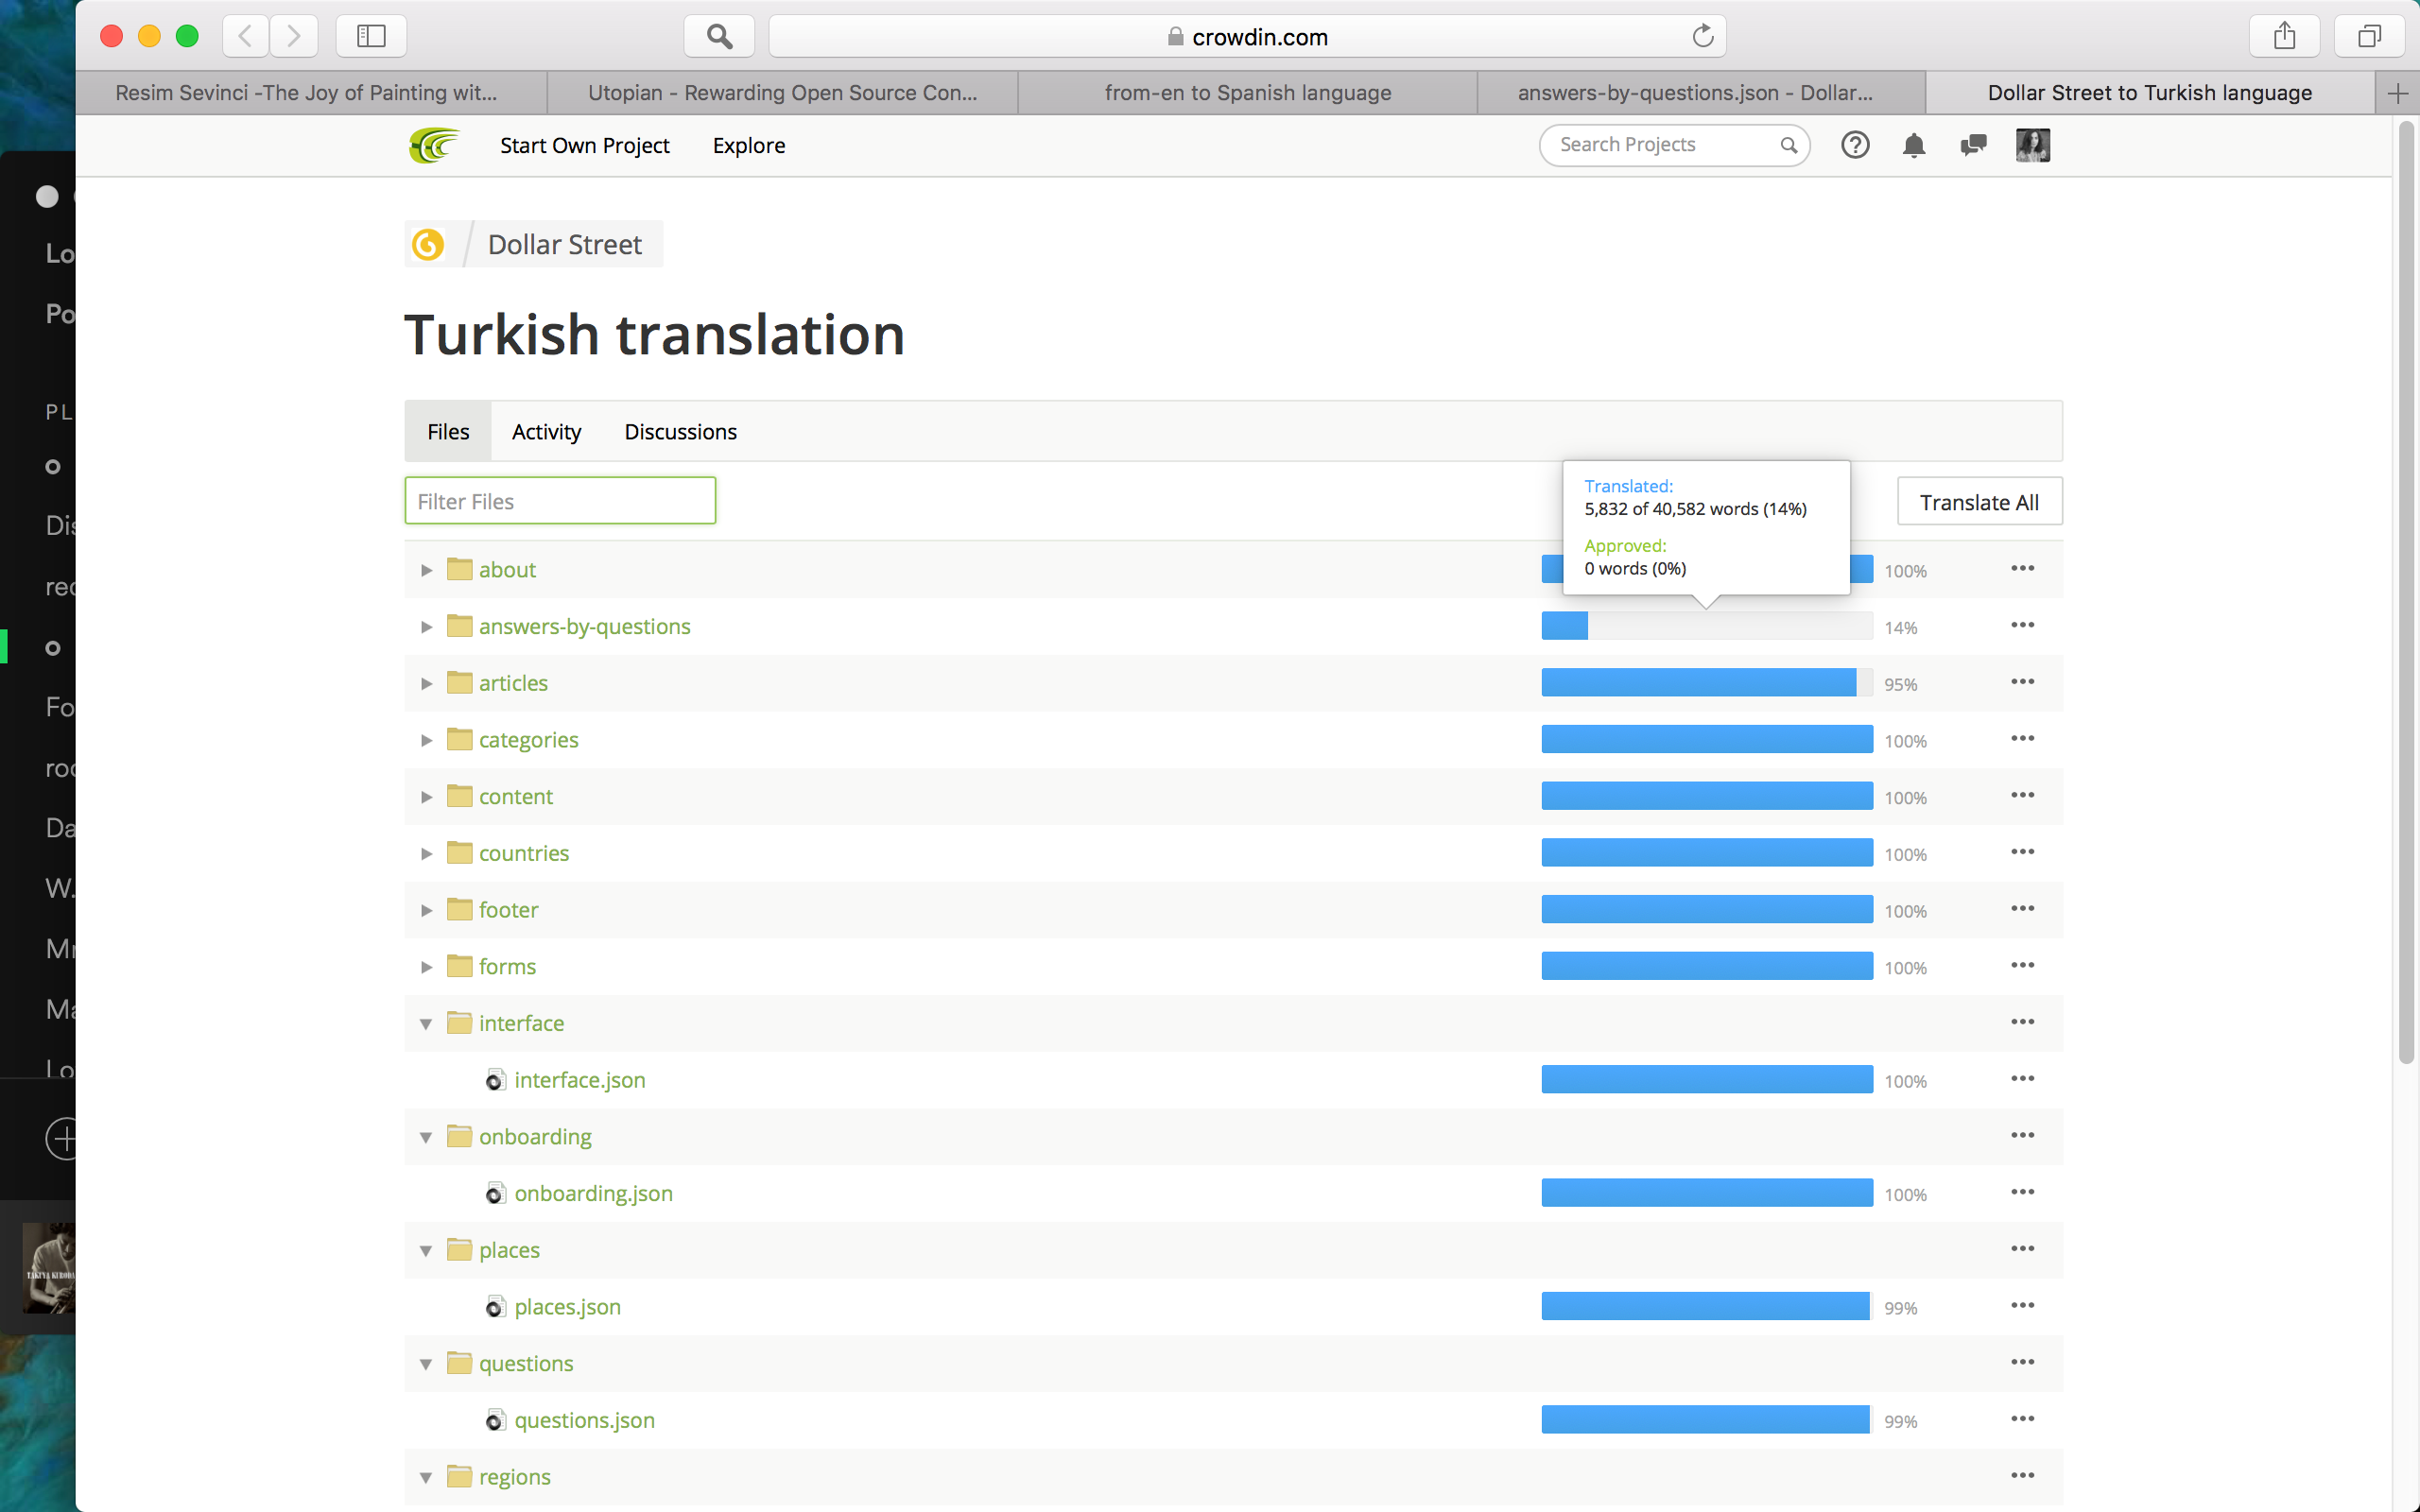The image size is (2420, 1512).
Task: Open more options for questions.json file
Action: pos(2022,1419)
